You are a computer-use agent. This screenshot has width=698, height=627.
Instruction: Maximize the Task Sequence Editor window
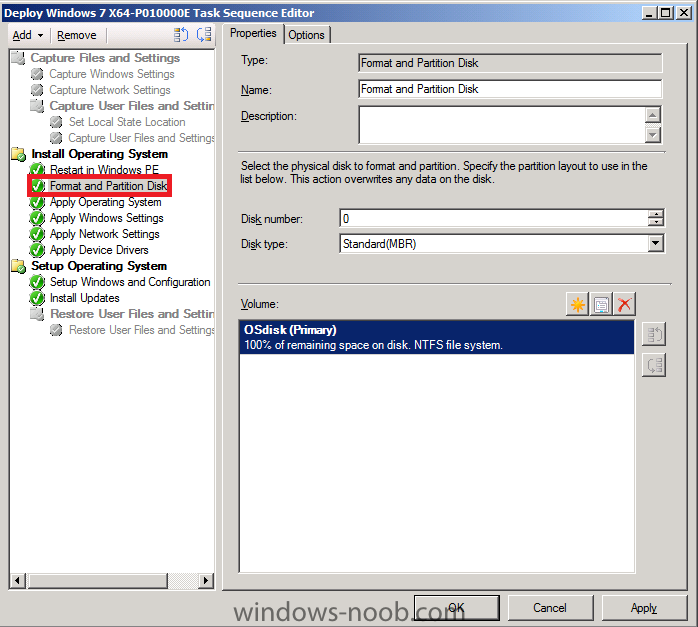click(x=666, y=12)
